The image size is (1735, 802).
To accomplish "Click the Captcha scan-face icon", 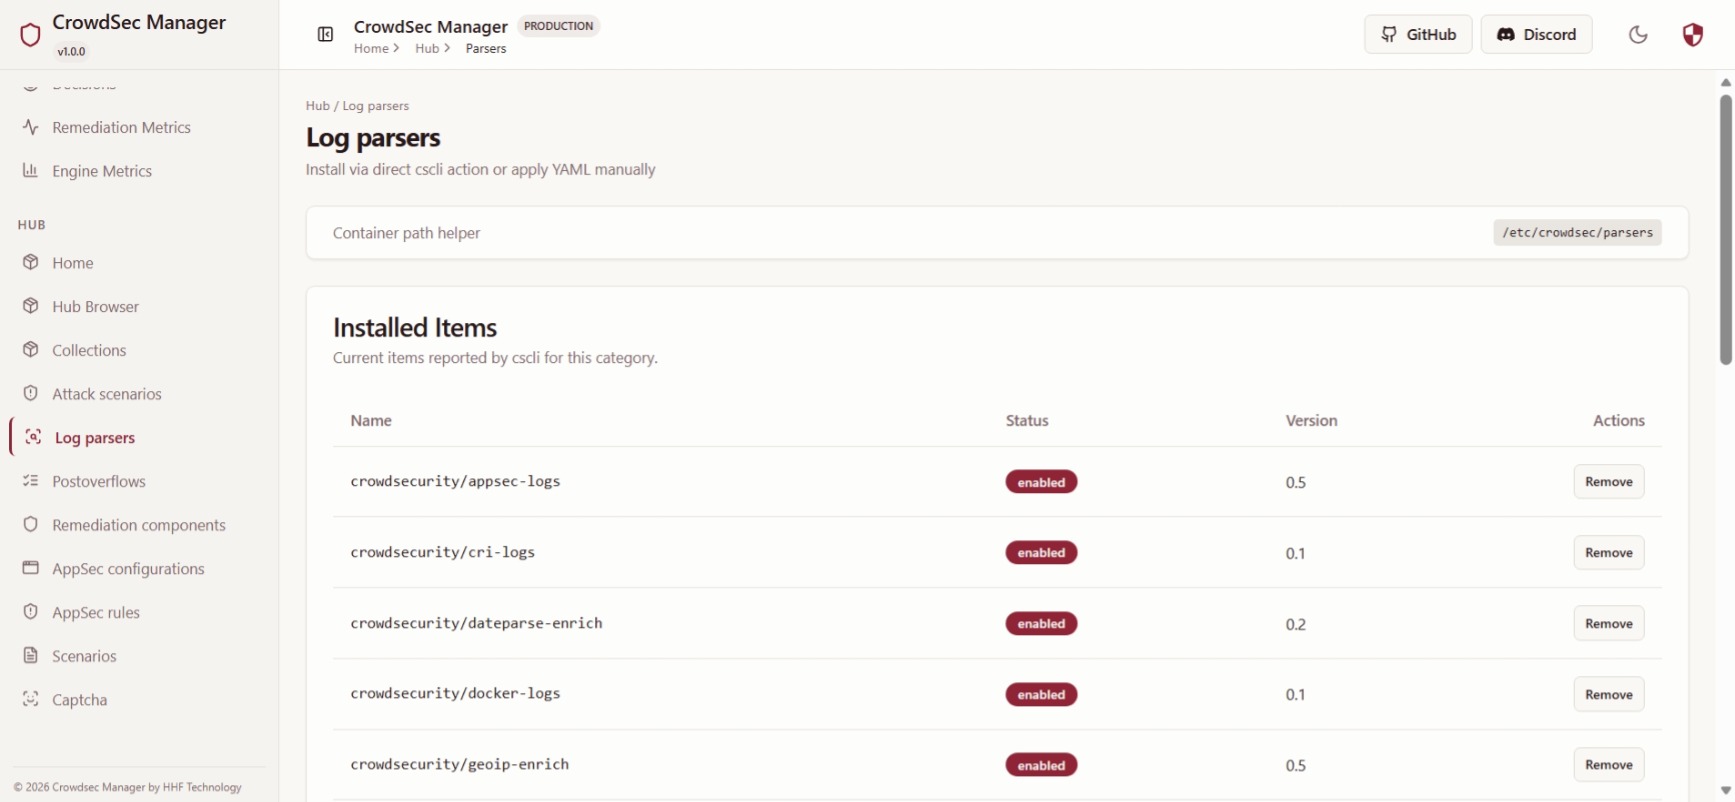I will pos(31,699).
